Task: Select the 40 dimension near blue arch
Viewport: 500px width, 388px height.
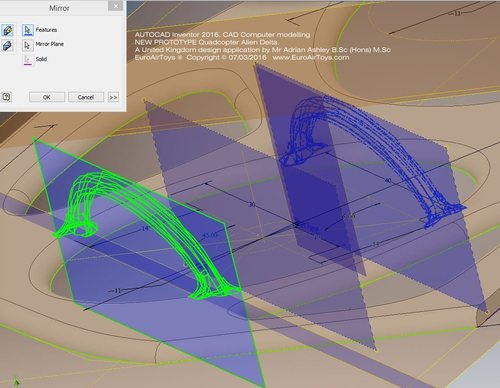Action: [388, 180]
